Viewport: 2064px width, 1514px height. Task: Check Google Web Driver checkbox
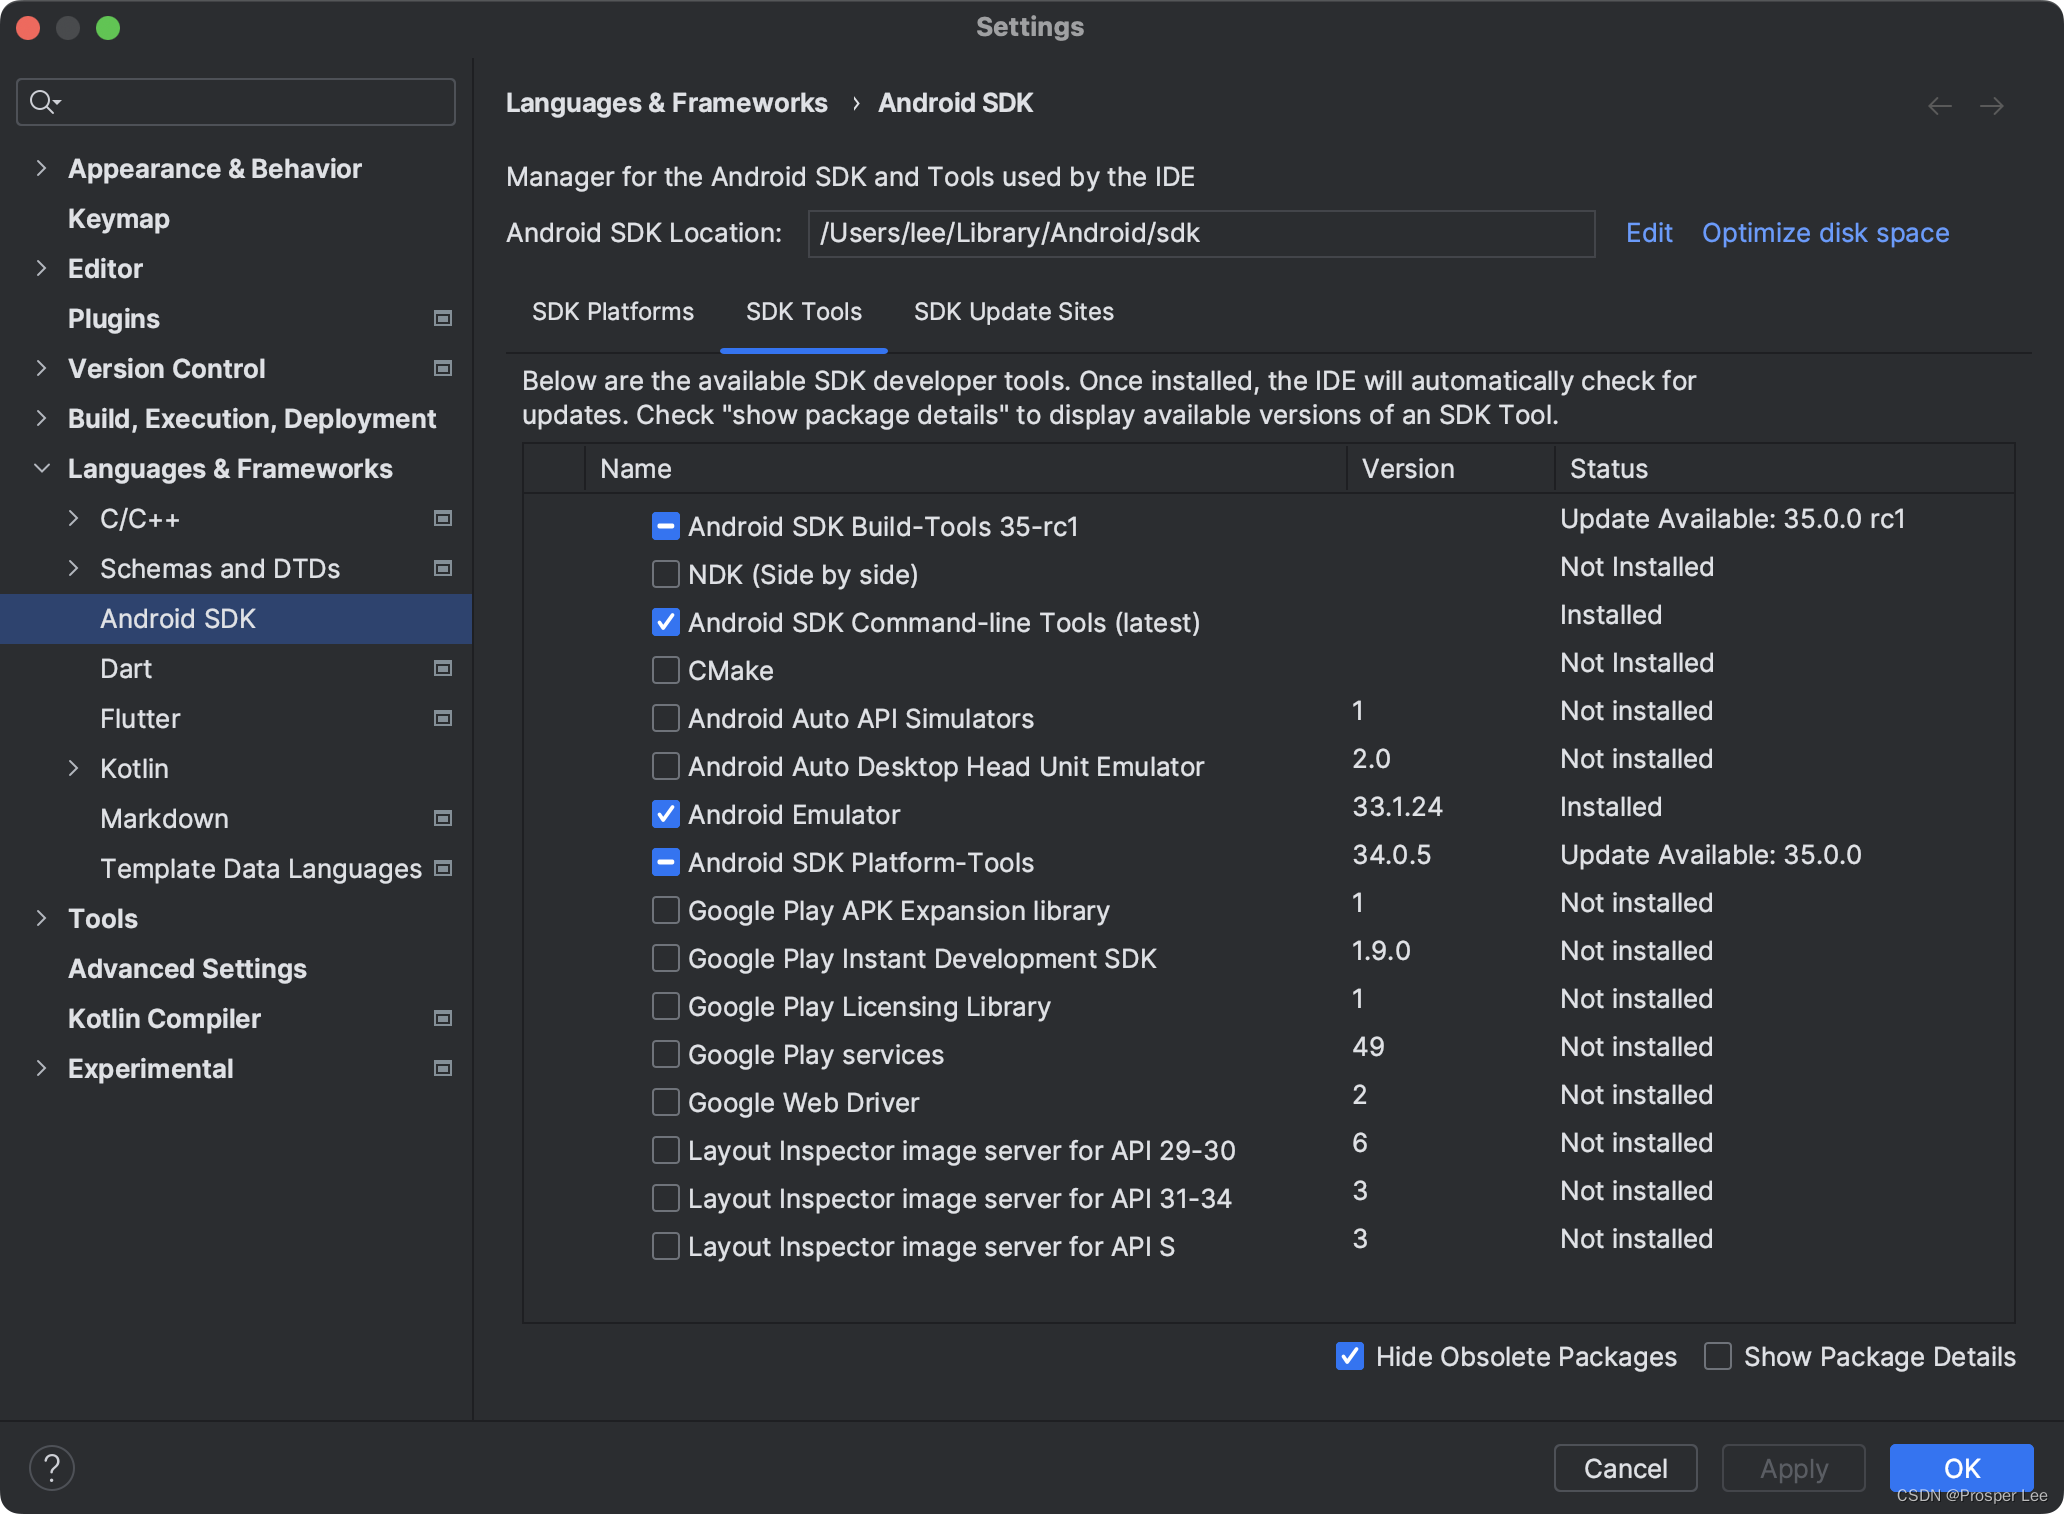[x=666, y=1102]
